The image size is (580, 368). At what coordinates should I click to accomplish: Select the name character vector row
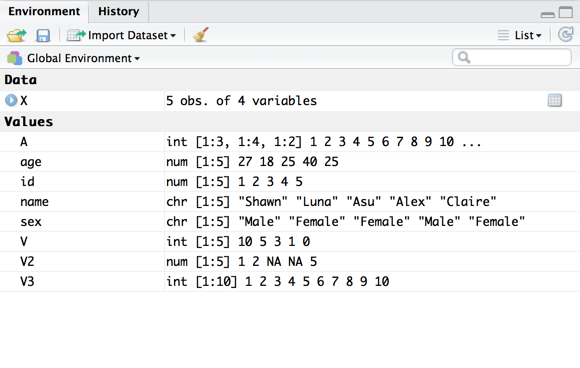[x=290, y=202]
